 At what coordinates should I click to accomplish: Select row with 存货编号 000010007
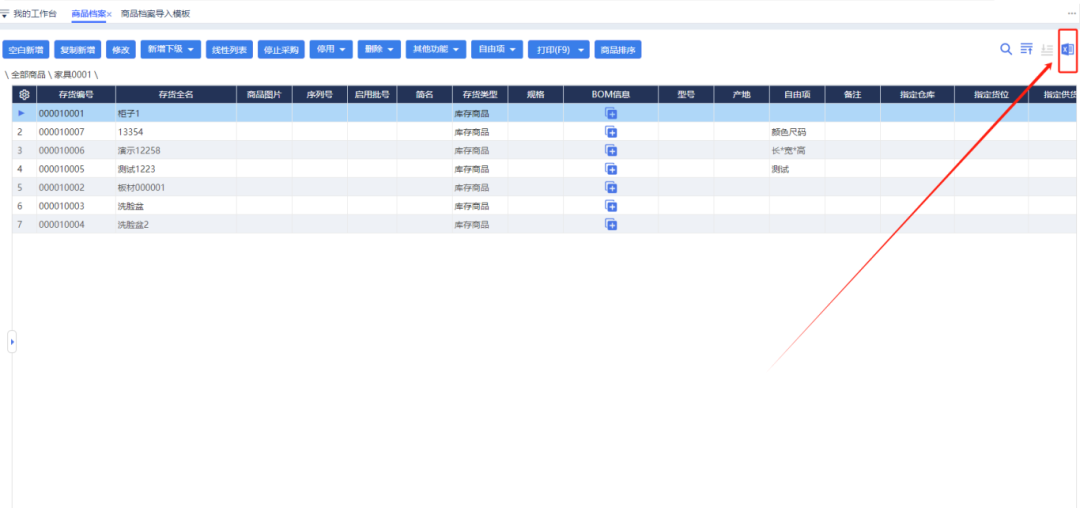point(62,132)
